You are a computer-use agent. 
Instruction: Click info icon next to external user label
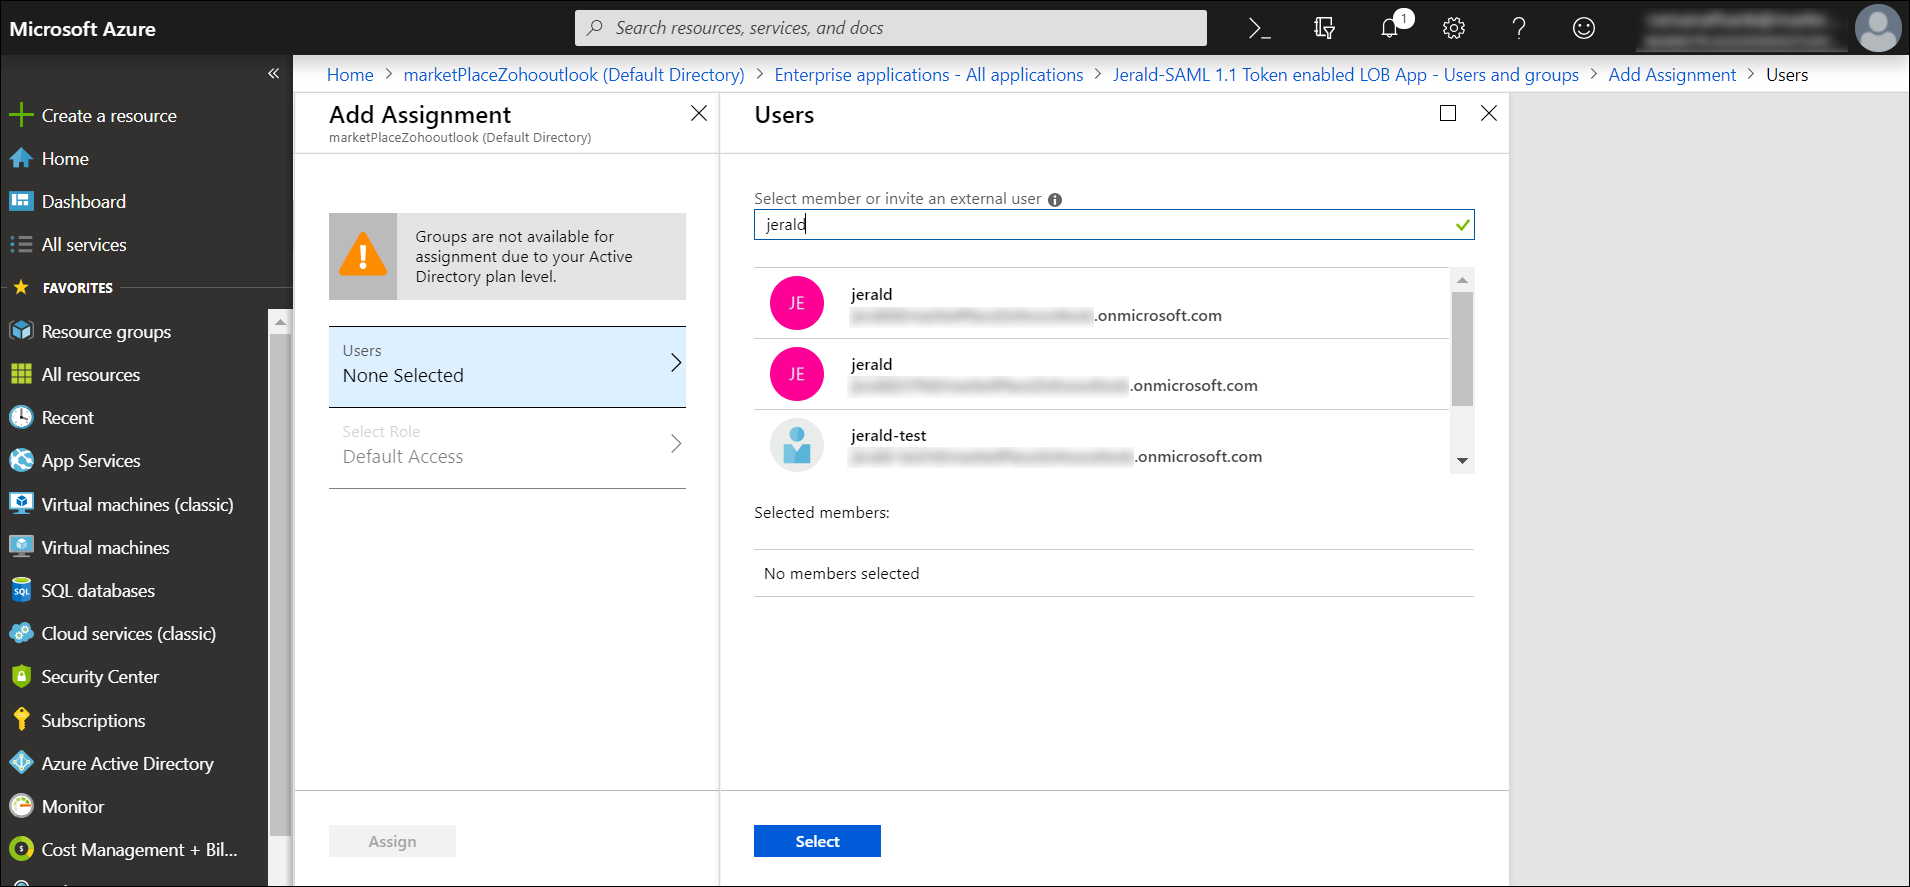pyautogui.click(x=1055, y=200)
